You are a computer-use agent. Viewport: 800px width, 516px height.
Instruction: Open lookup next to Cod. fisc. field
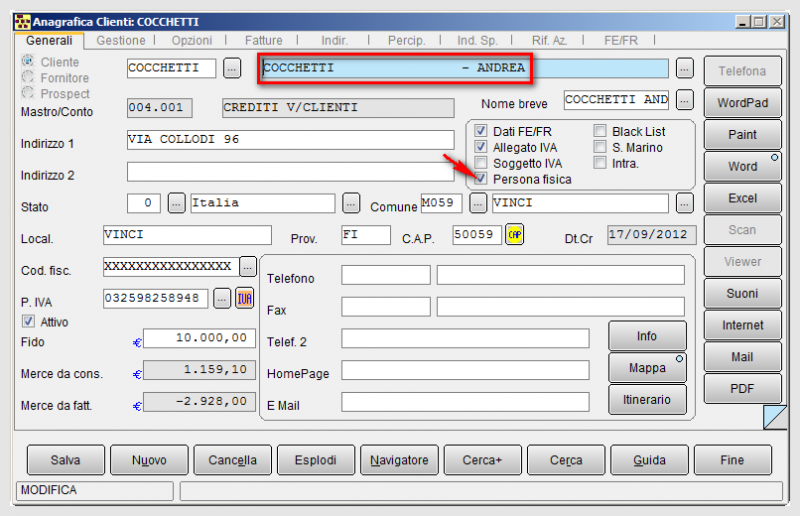click(247, 266)
